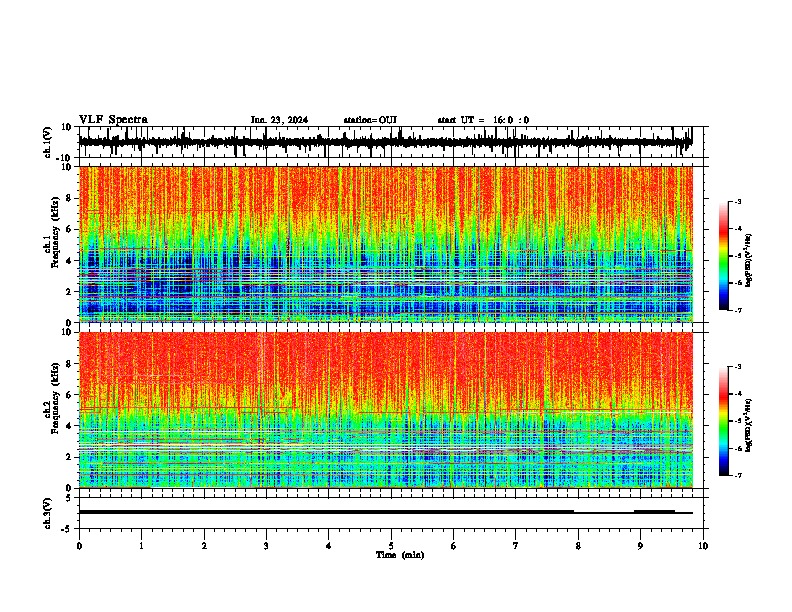
Task: Click inside the ch.1 frequency spectrogram
Action: click(386, 244)
